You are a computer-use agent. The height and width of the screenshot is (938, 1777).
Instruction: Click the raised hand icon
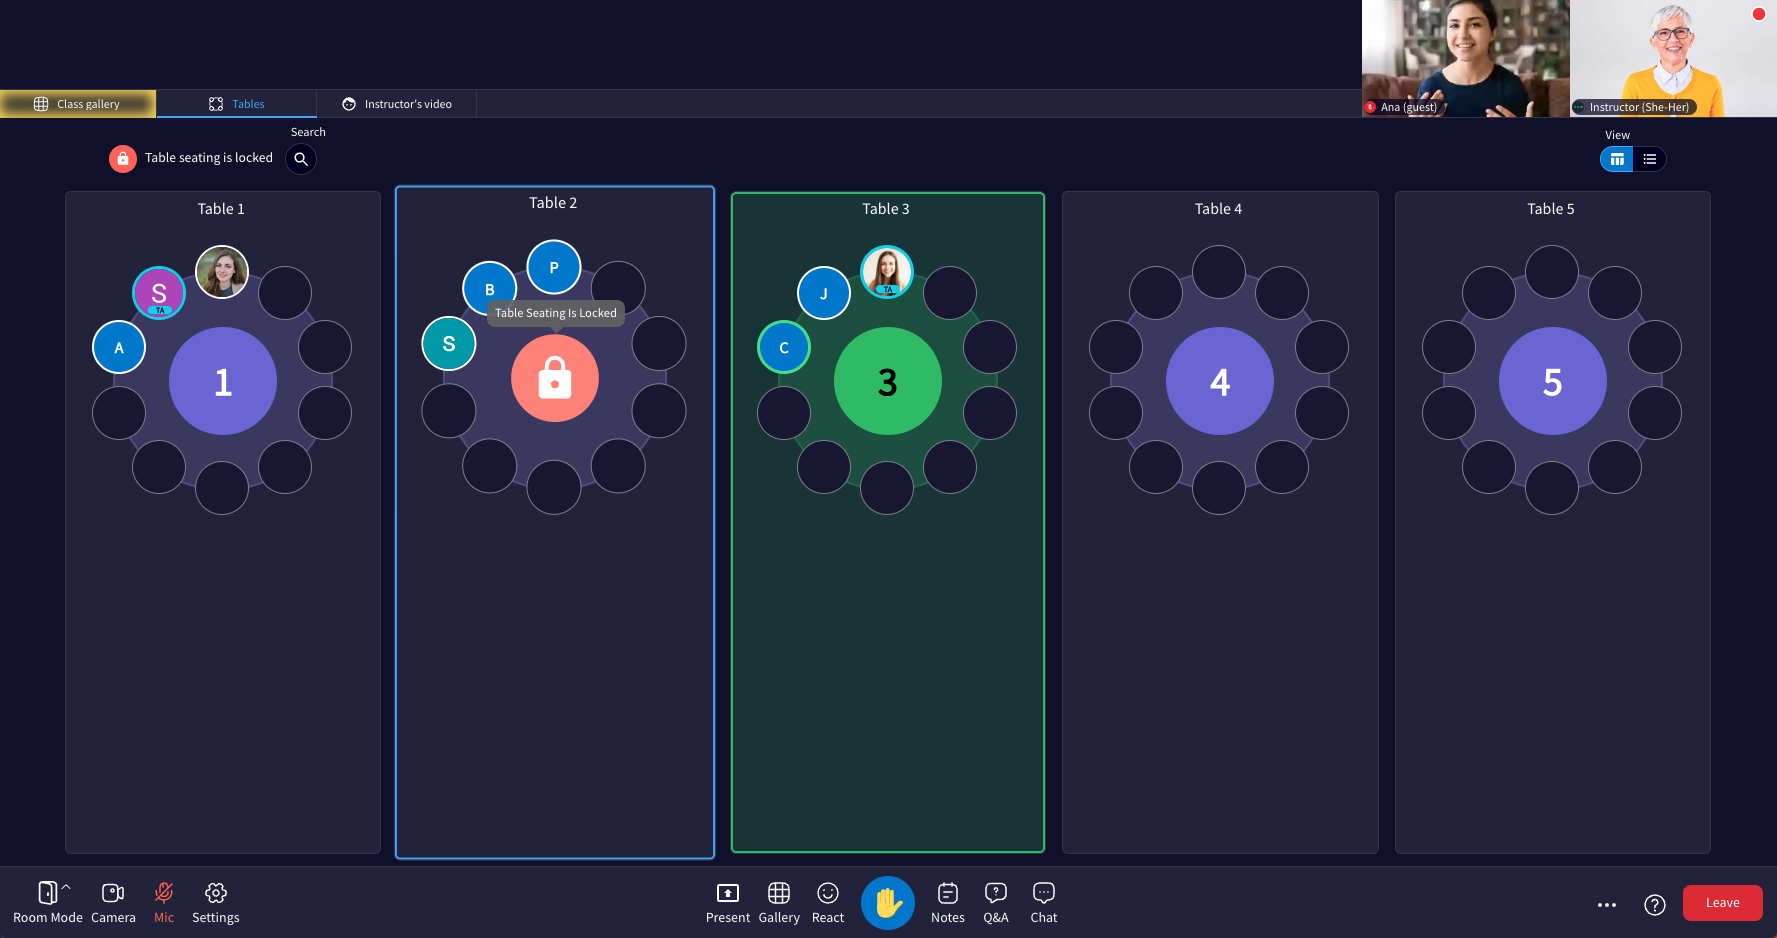(x=887, y=902)
